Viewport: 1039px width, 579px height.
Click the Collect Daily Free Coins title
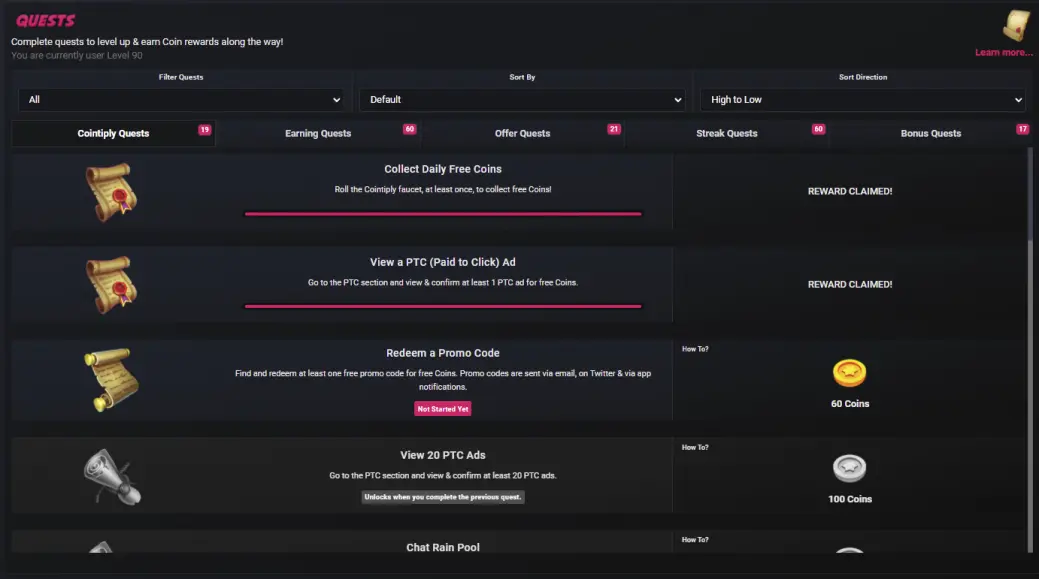[443, 169]
